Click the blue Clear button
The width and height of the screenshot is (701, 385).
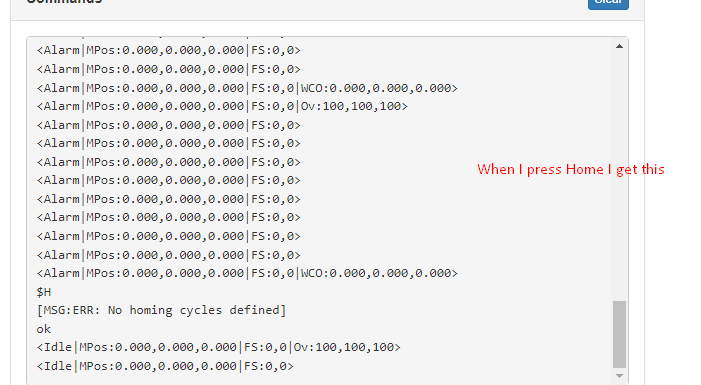click(x=608, y=4)
